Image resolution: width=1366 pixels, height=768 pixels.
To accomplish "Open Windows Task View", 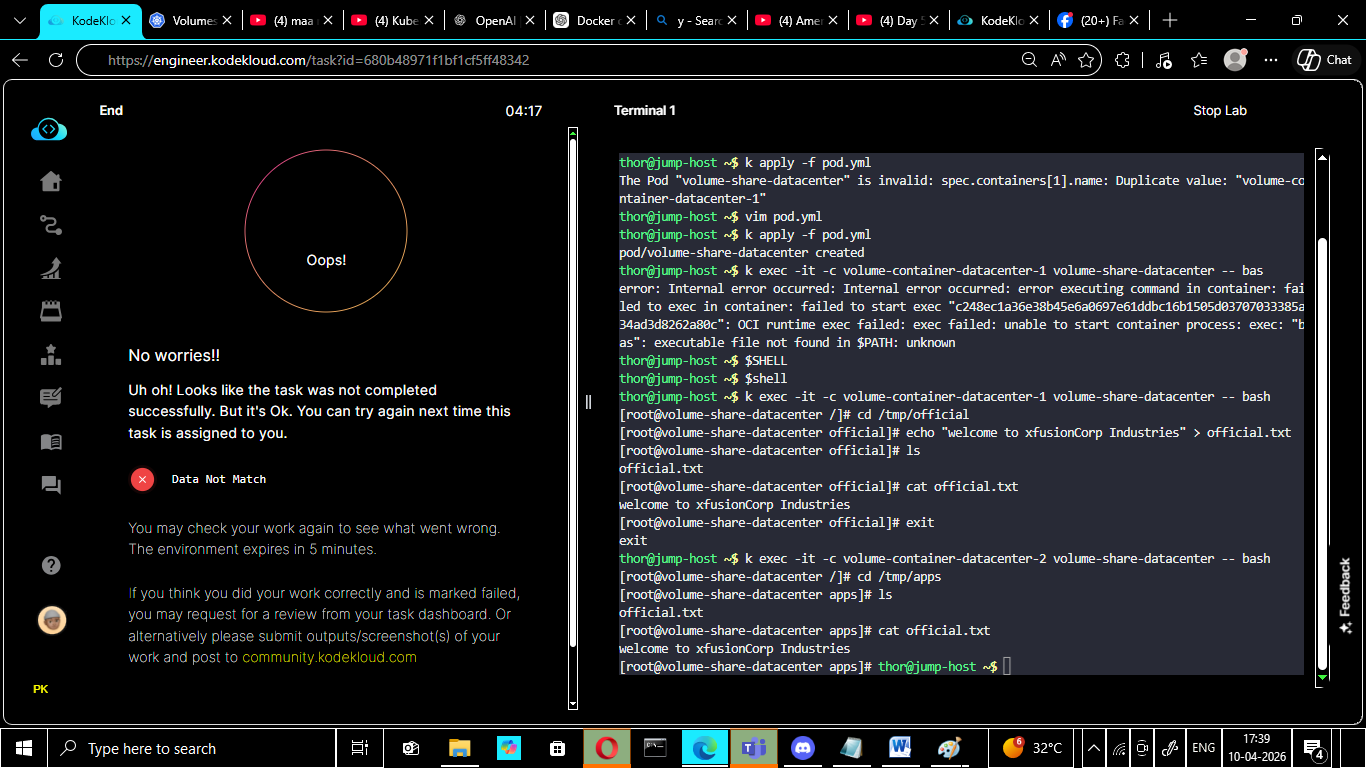I will [360, 748].
